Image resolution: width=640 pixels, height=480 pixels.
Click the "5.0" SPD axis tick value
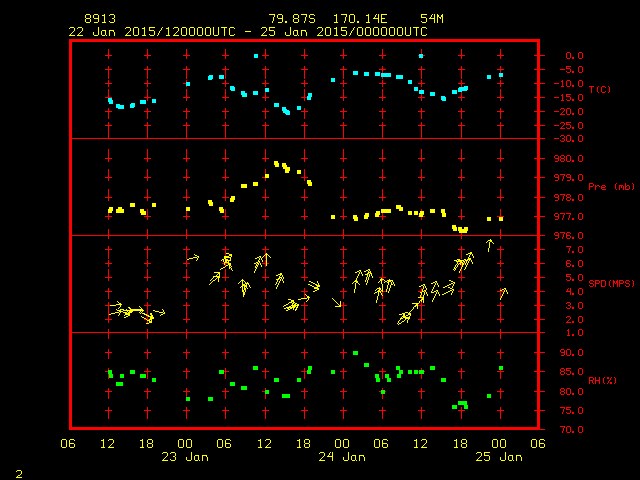(574, 278)
